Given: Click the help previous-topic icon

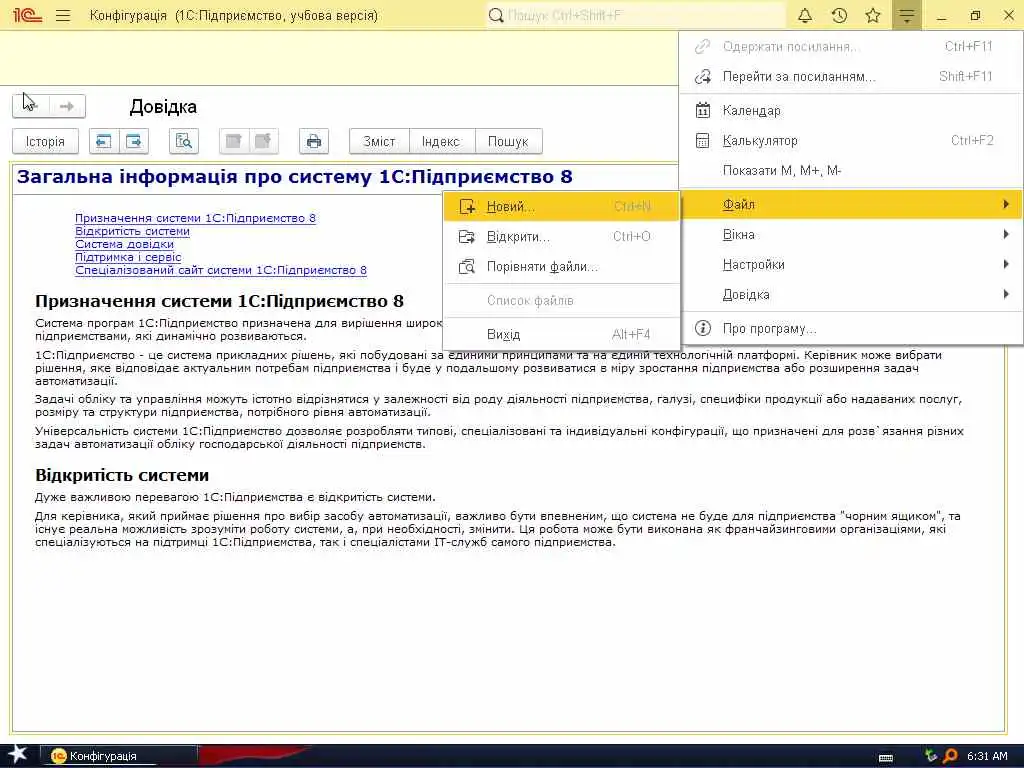Looking at the screenshot, I should 104,141.
